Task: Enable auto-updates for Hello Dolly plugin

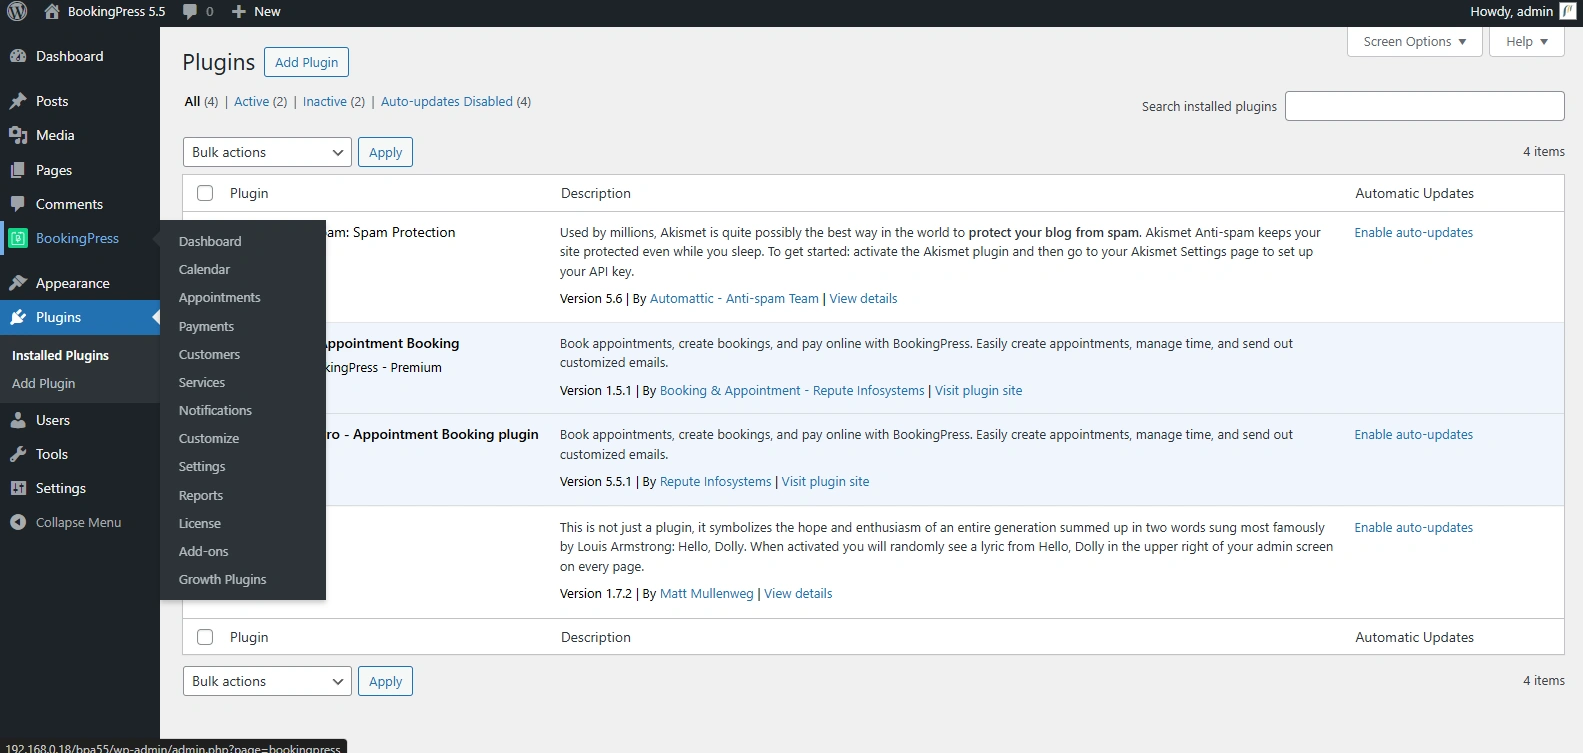Action: (x=1413, y=528)
